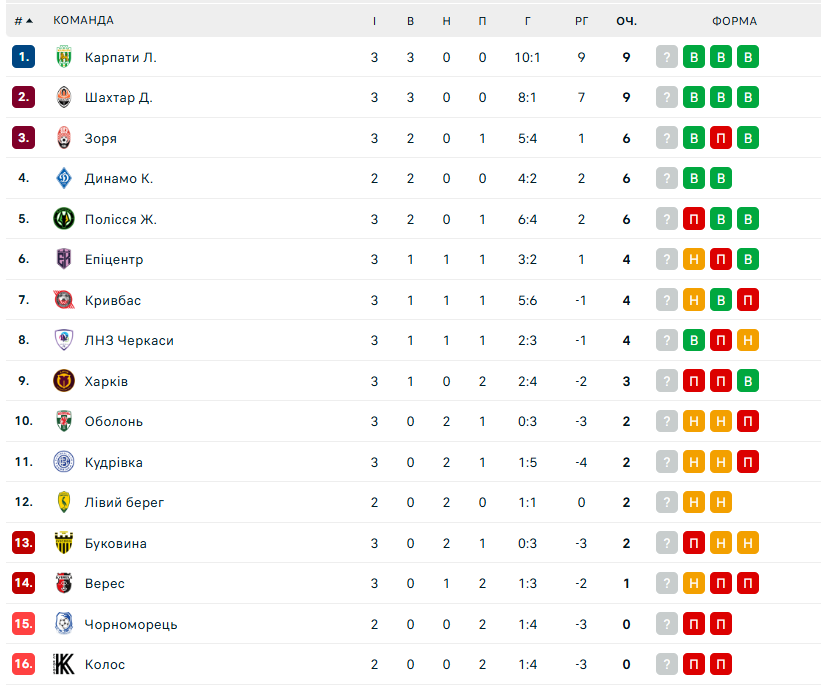Click Кудрівка's first orange Н form badge

click(693, 462)
